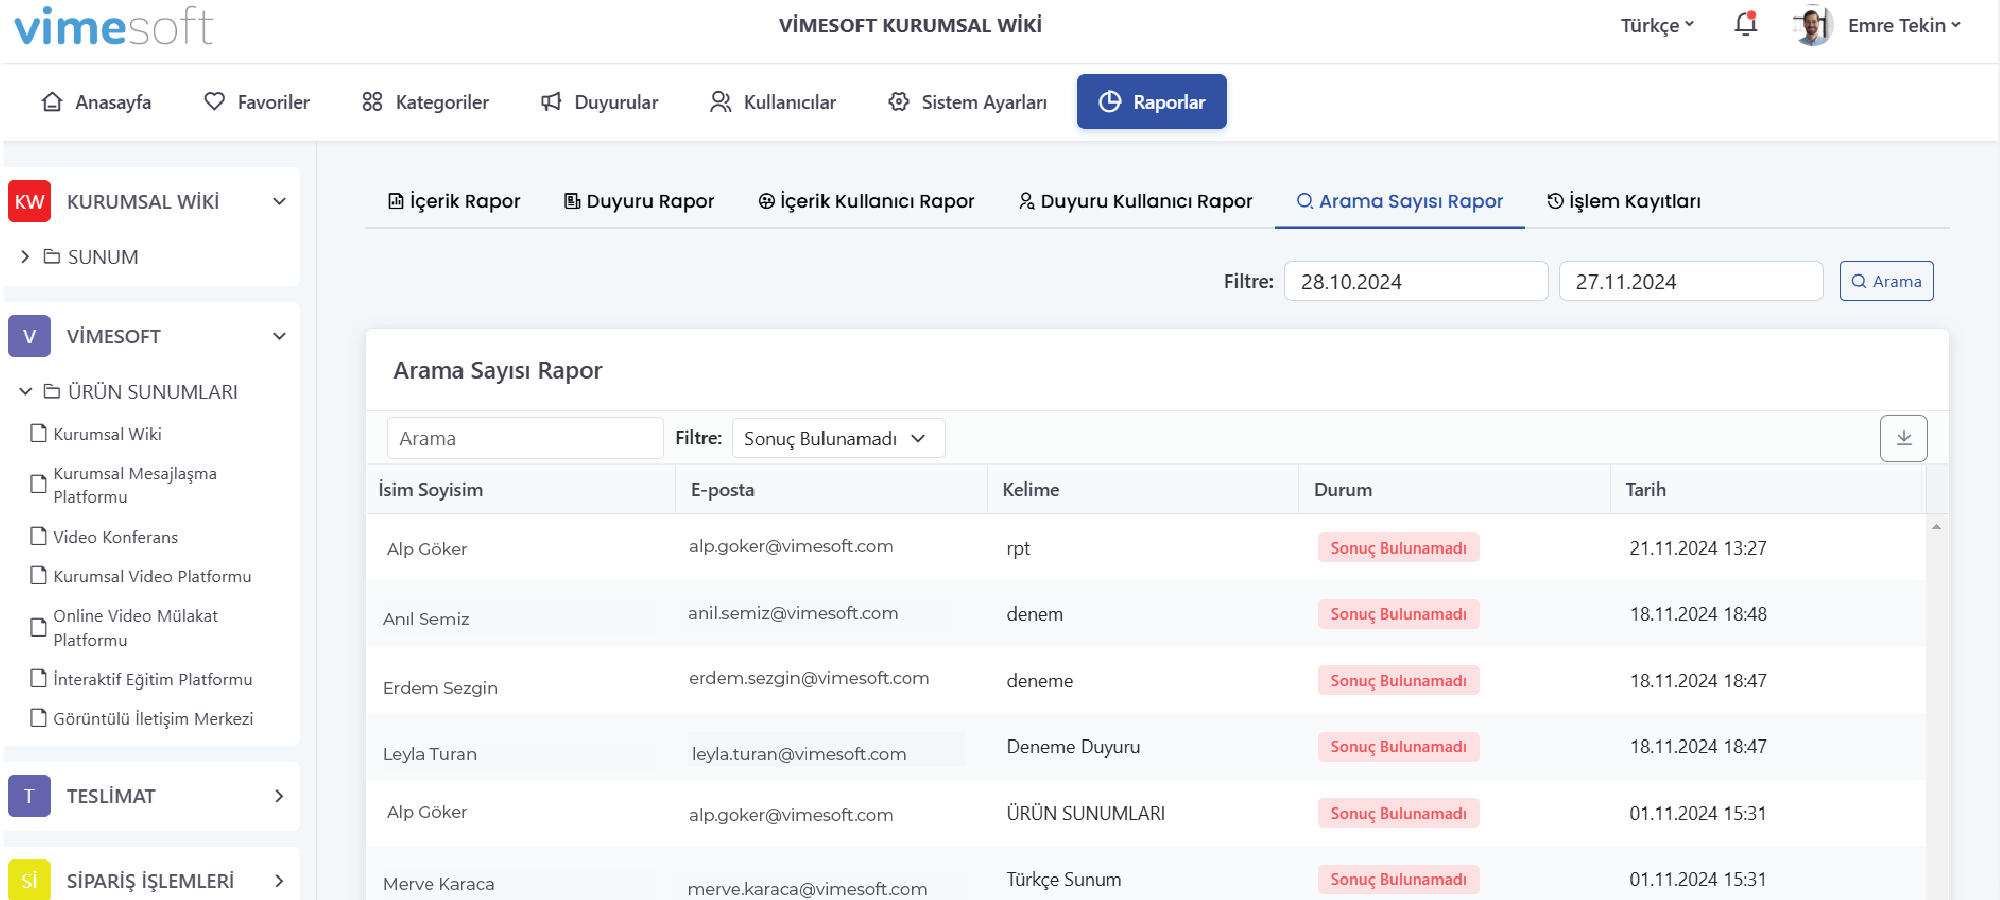Expand the TESLİMAT section chevron
The image size is (2000, 900).
coord(280,796)
